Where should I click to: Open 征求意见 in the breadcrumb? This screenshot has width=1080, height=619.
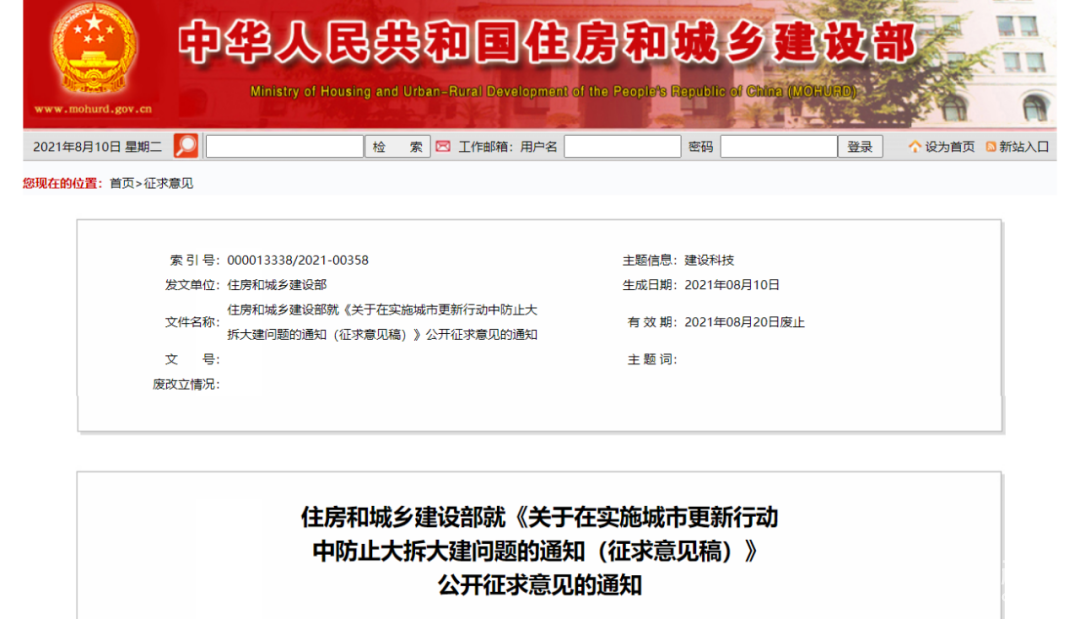pos(168,183)
